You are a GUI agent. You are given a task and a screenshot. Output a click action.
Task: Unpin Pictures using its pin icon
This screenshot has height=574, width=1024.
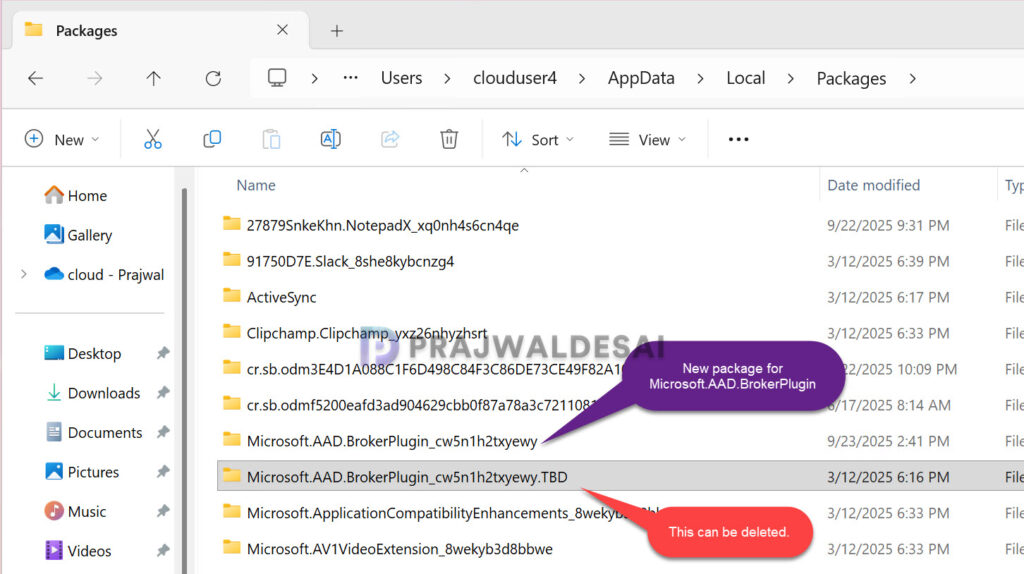(163, 471)
